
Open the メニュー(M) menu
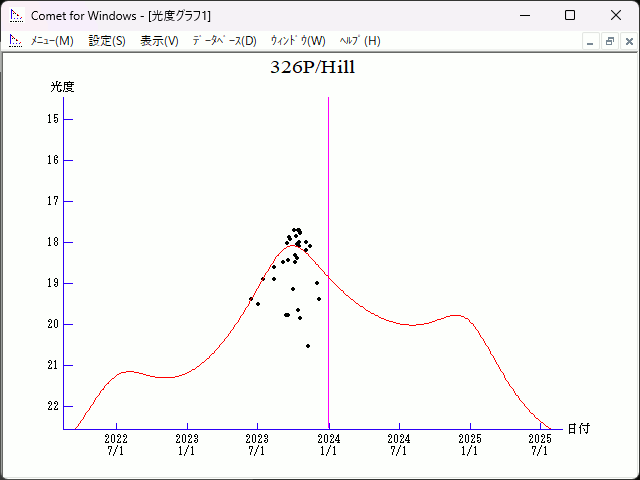tap(51, 41)
